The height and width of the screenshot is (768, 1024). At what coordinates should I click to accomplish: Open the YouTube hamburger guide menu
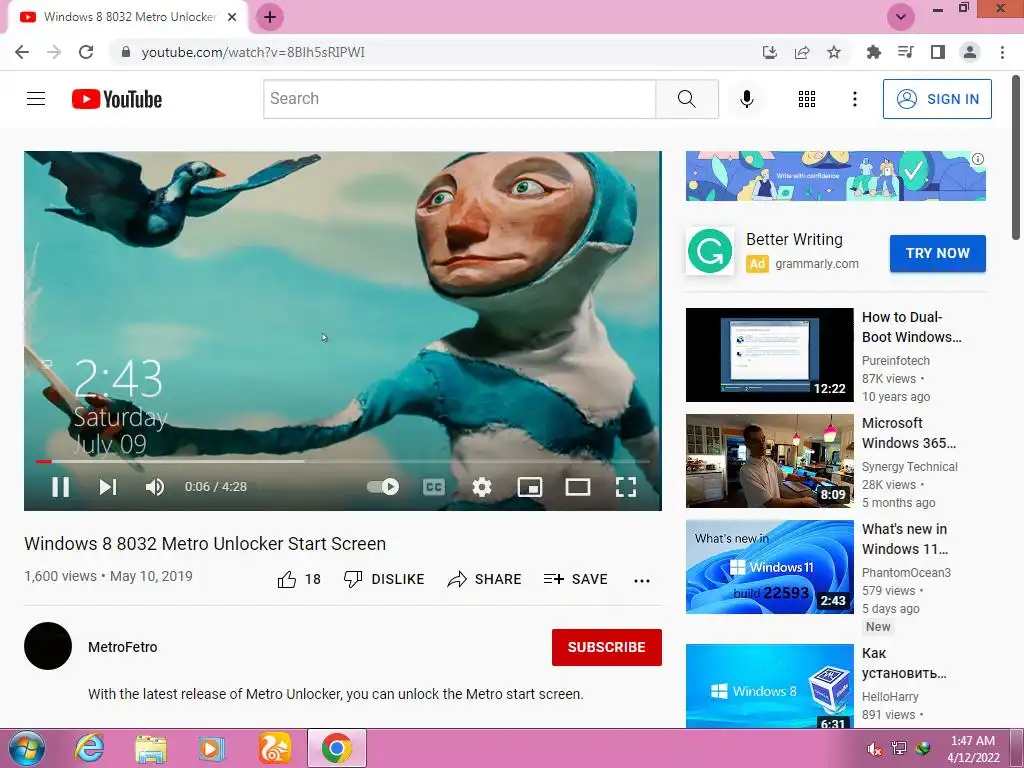36,99
